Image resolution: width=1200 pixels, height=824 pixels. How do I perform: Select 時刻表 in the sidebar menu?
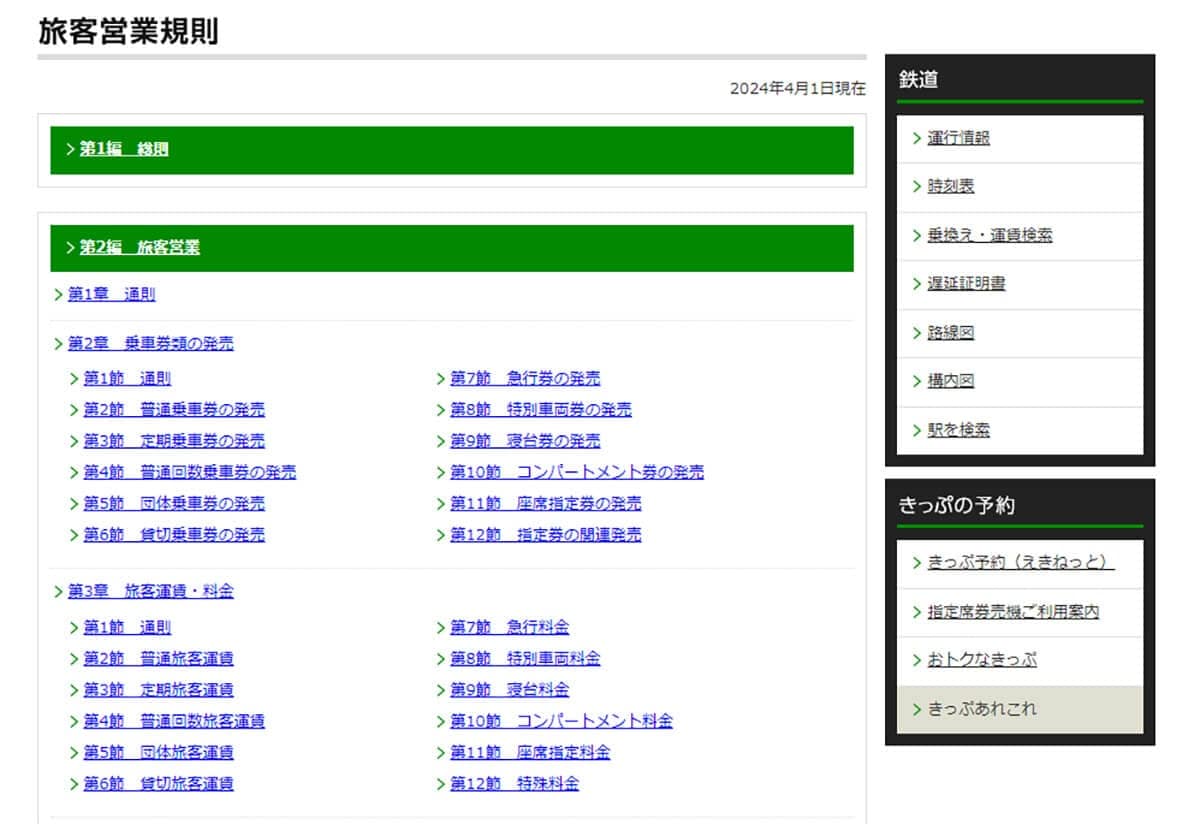tap(1019, 187)
